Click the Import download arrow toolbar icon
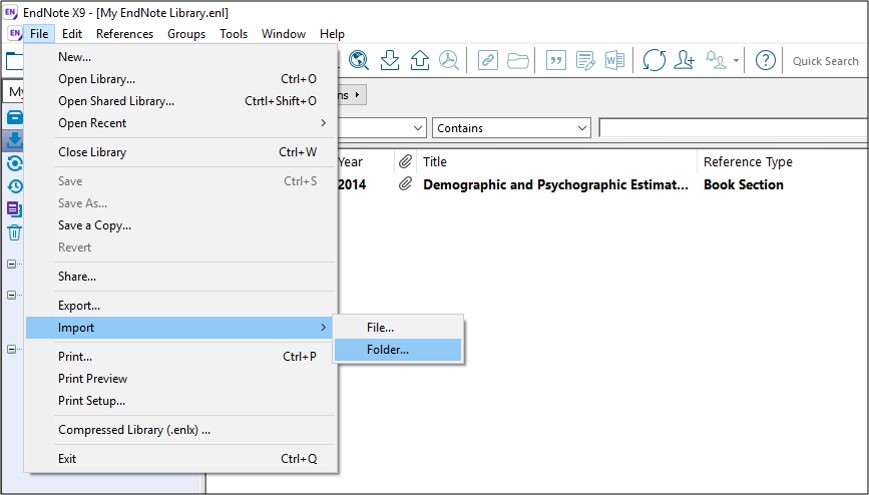 click(x=390, y=60)
